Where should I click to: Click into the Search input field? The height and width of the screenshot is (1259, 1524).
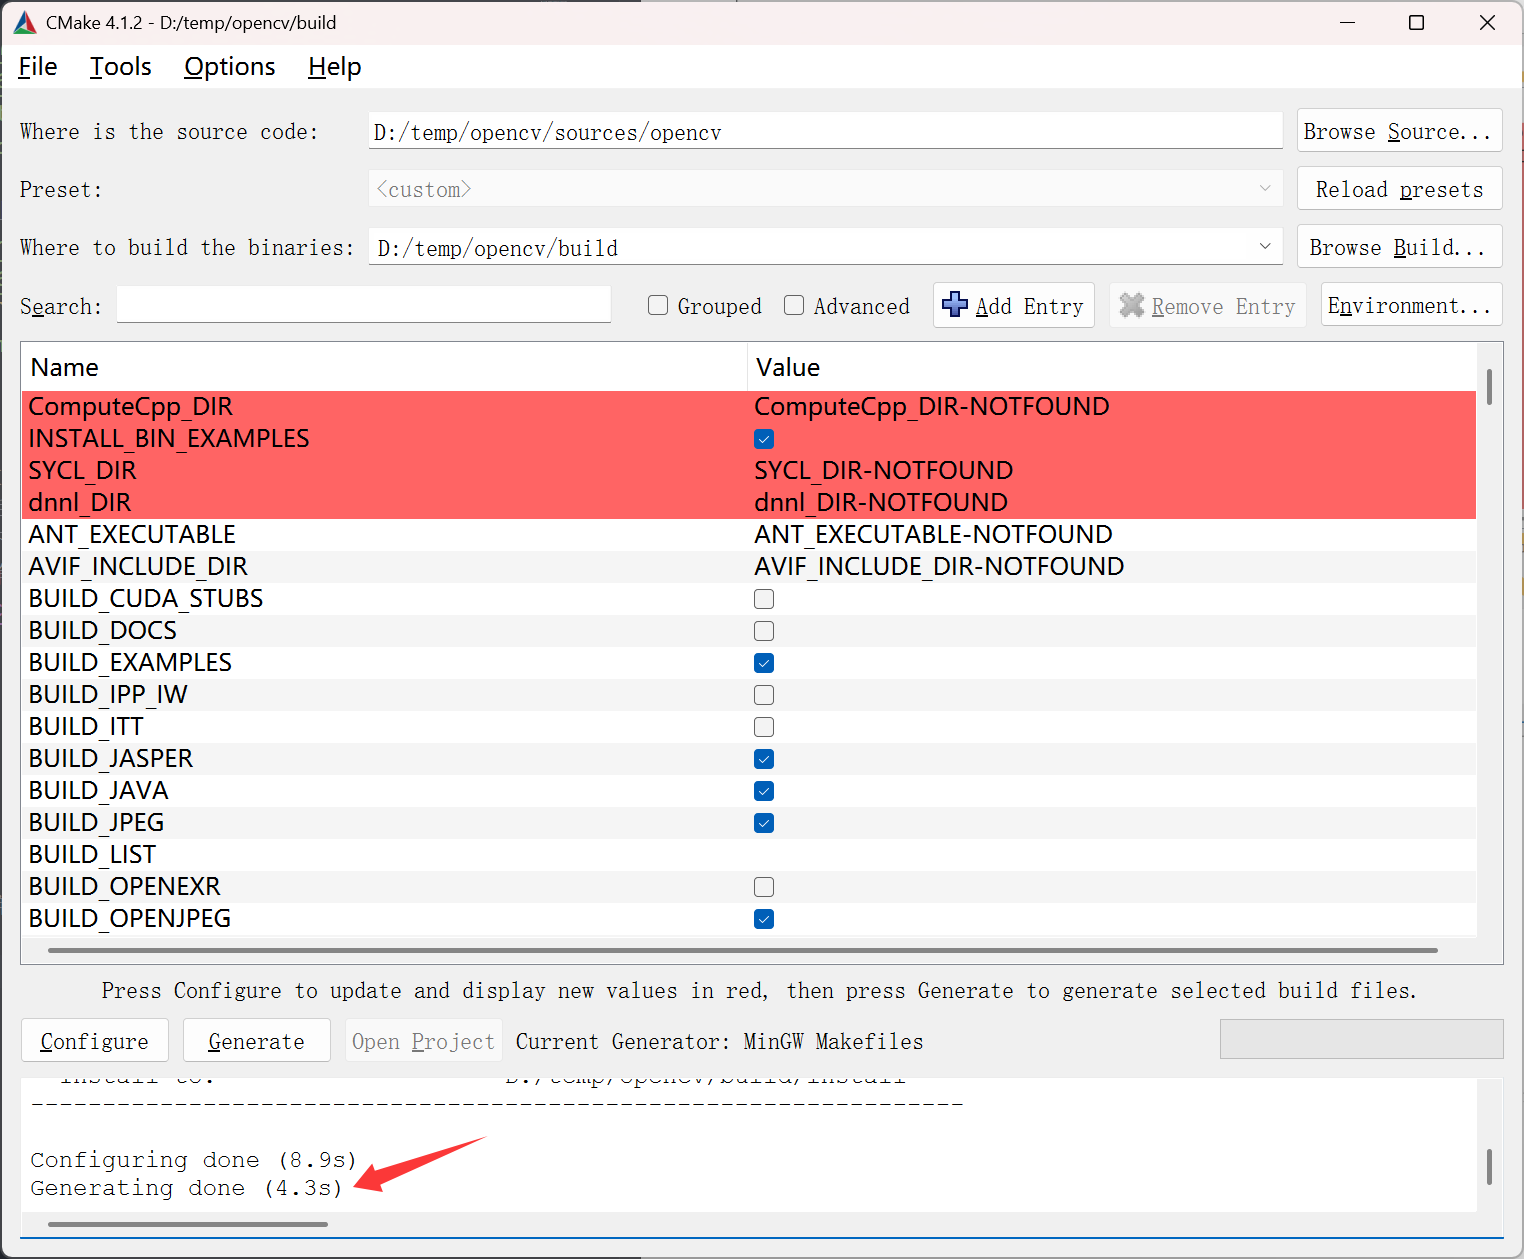coord(363,305)
